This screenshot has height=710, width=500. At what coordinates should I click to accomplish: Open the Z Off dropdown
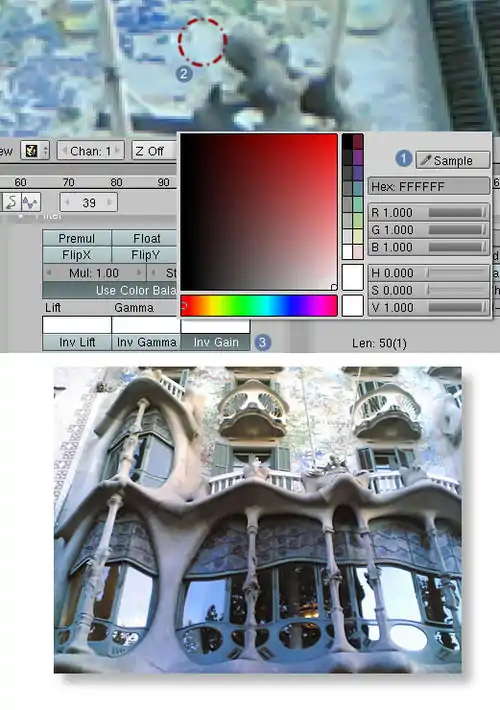154,151
